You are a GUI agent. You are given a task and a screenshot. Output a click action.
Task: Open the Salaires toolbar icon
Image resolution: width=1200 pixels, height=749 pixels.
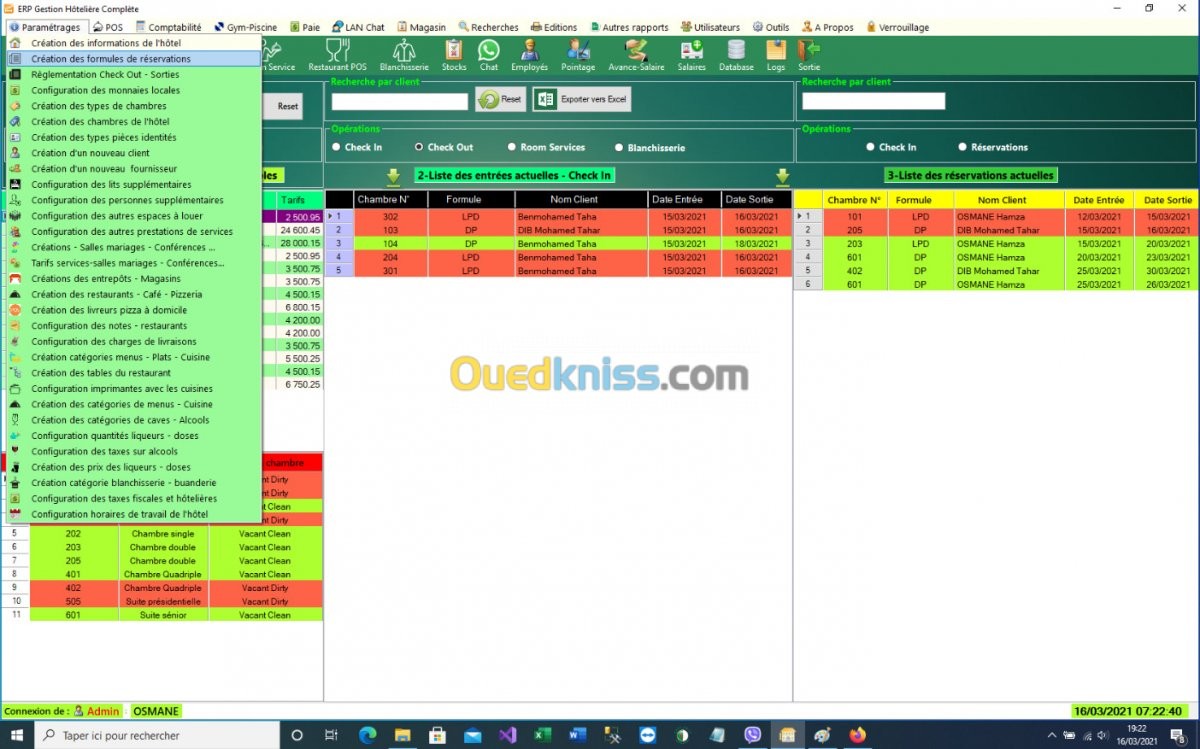[691, 55]
